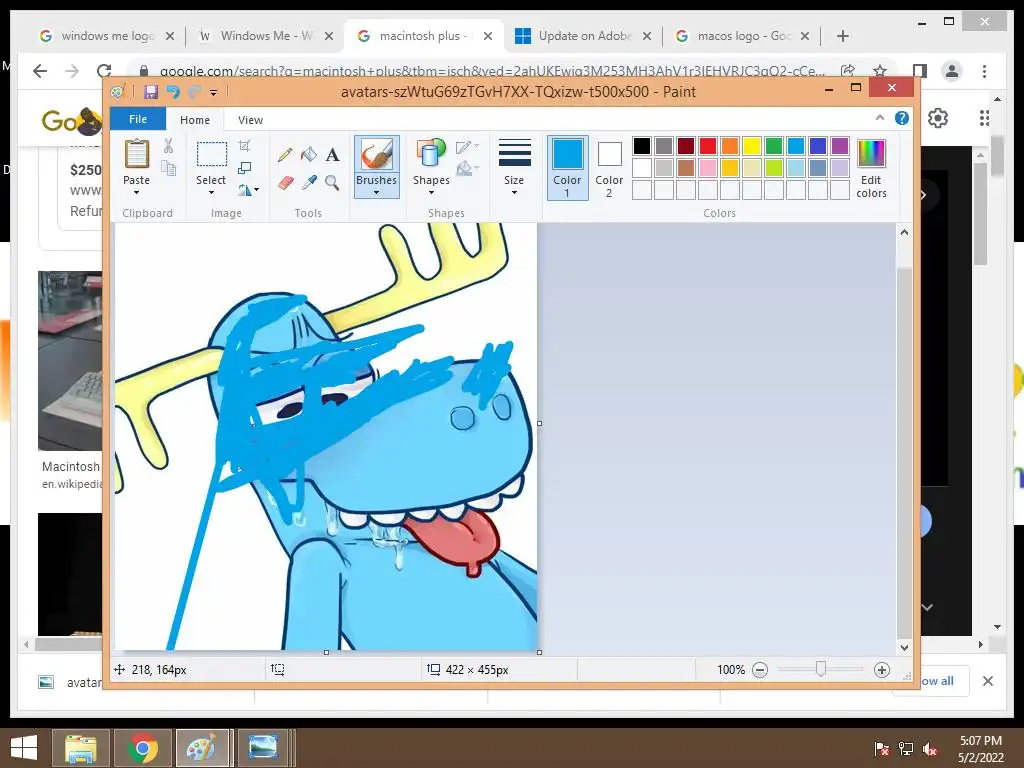Switch to the Home ribbon tab
This screenshot has height=768, width=1024.
pos(195,120)
